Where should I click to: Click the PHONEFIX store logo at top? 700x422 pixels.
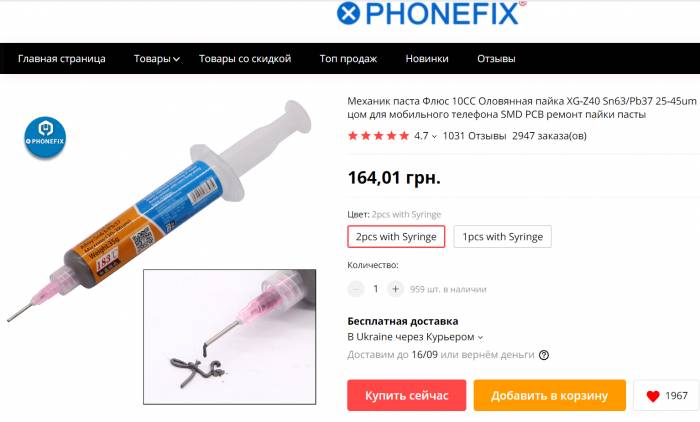click(431, 13)
